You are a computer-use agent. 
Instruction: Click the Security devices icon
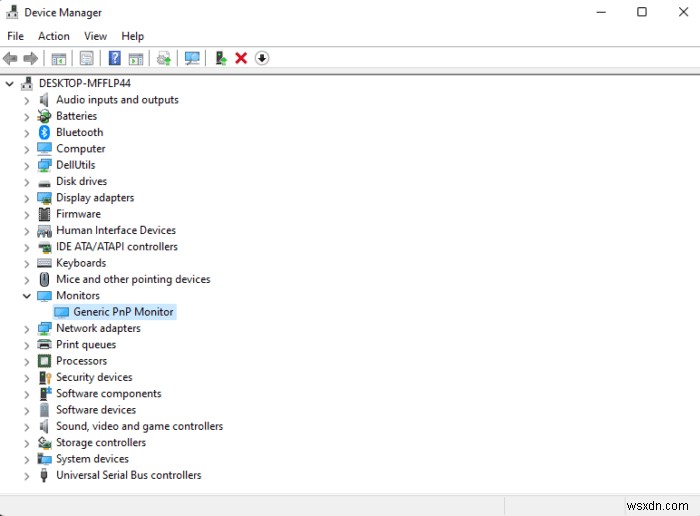coord(45,378)
